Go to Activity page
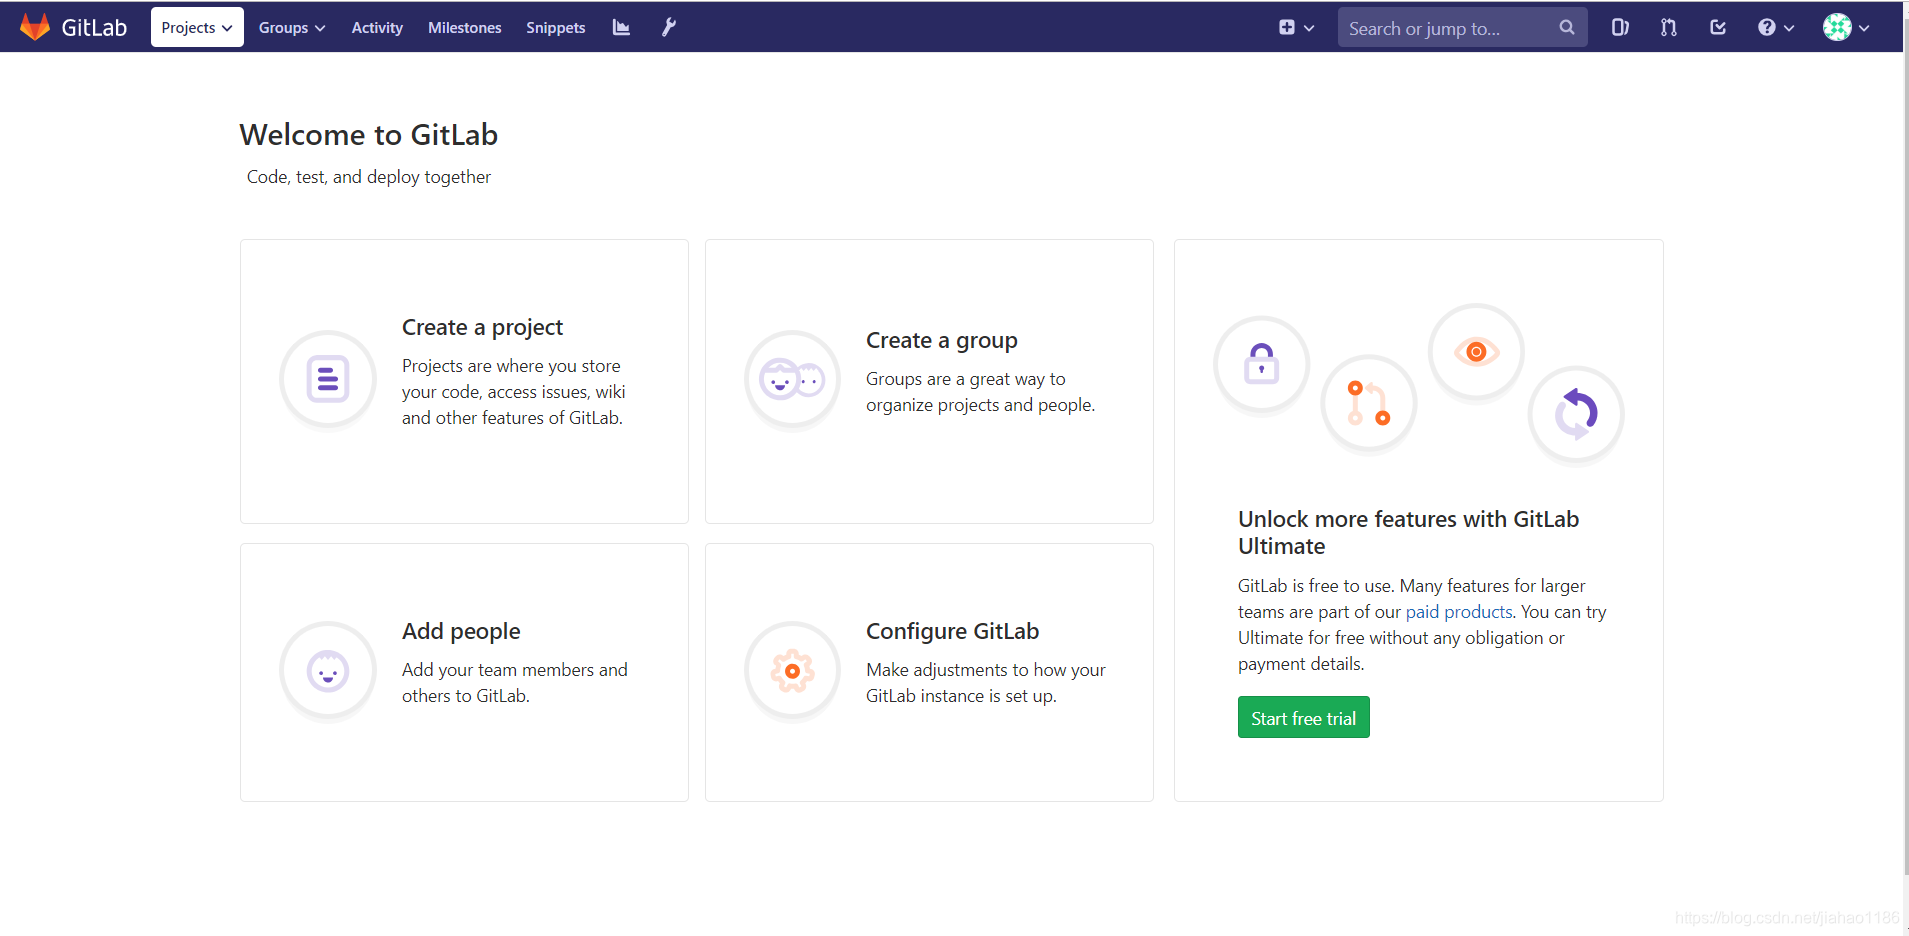The width and height of the screenshot is (1909, 936). pyautogui.click(x=377, y=28)
